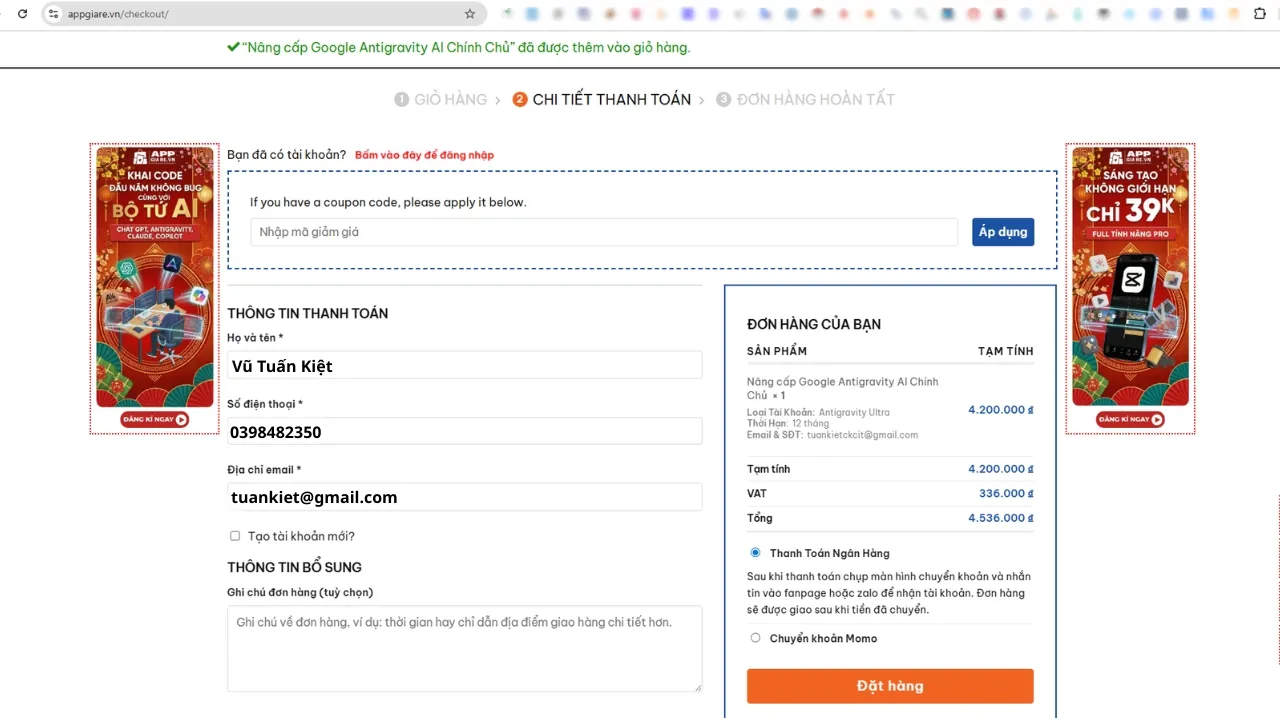Screen dimensions: 1280x720
Task: Click the Họ và tên name field
Action: (464, 366)
